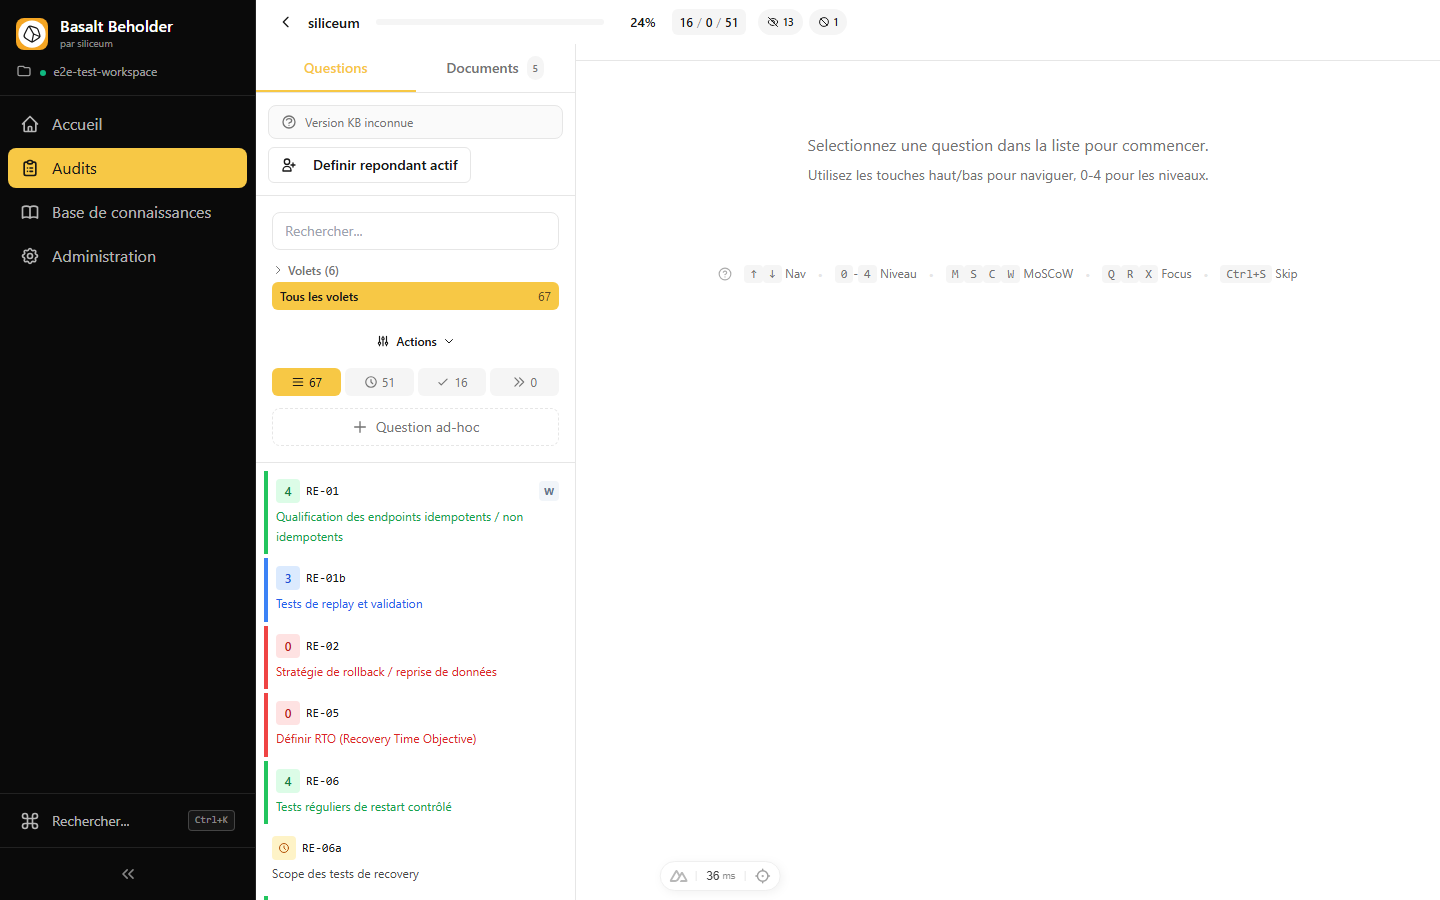Click level 3 badge on RE-01b
The height and width of the screenshot is (900, 1440).
click(288, 578)
